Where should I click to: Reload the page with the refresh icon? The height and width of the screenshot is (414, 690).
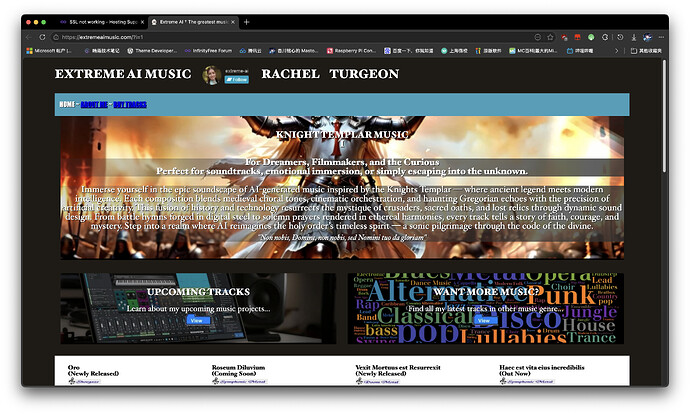point(42,37)
